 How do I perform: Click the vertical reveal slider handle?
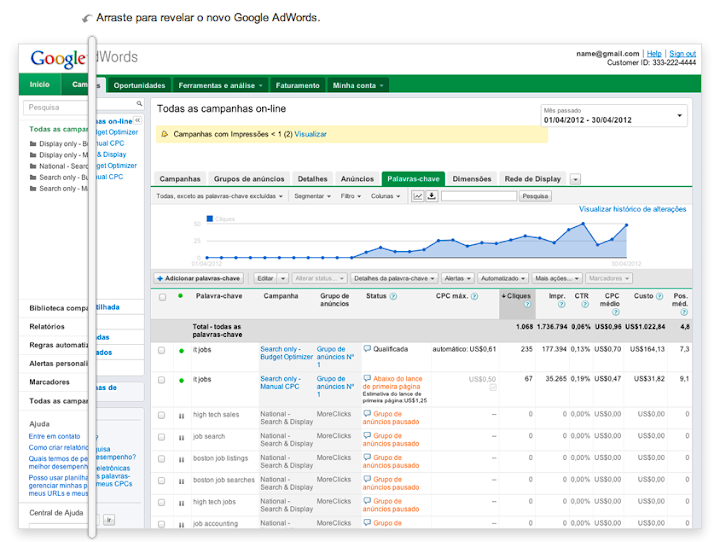pos(92,287)
